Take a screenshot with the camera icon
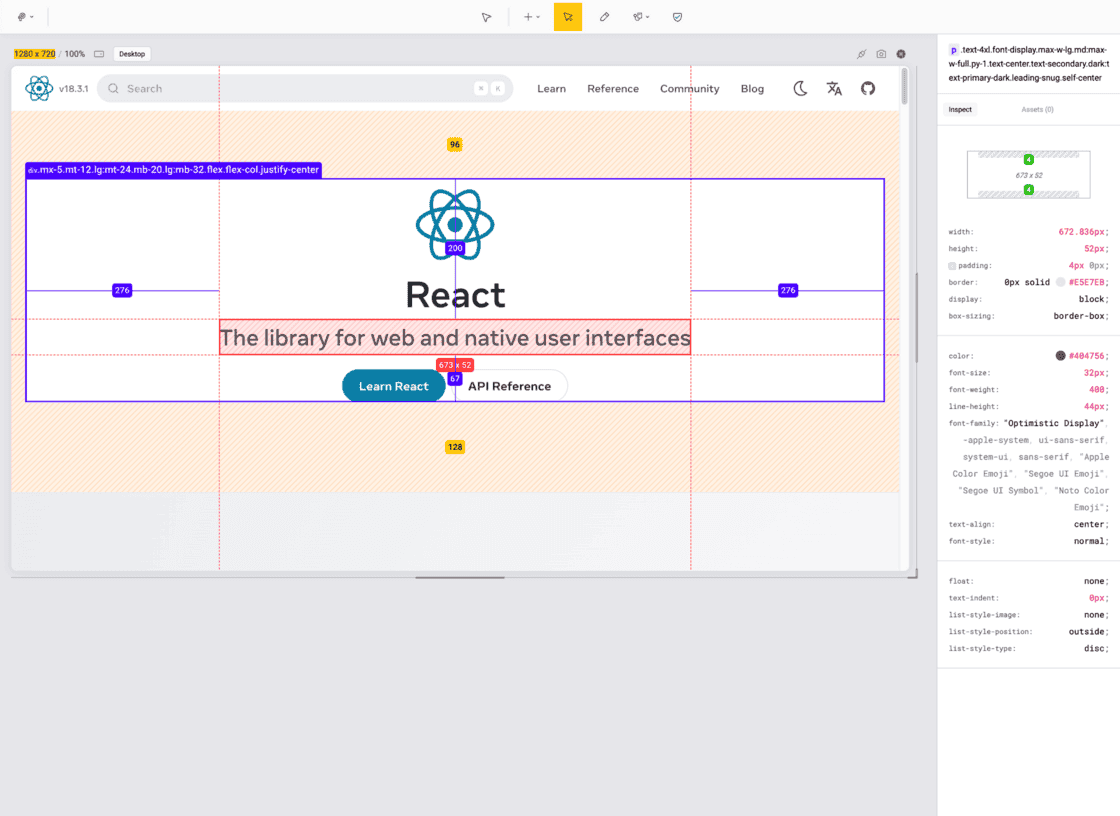 click(881, 54)
